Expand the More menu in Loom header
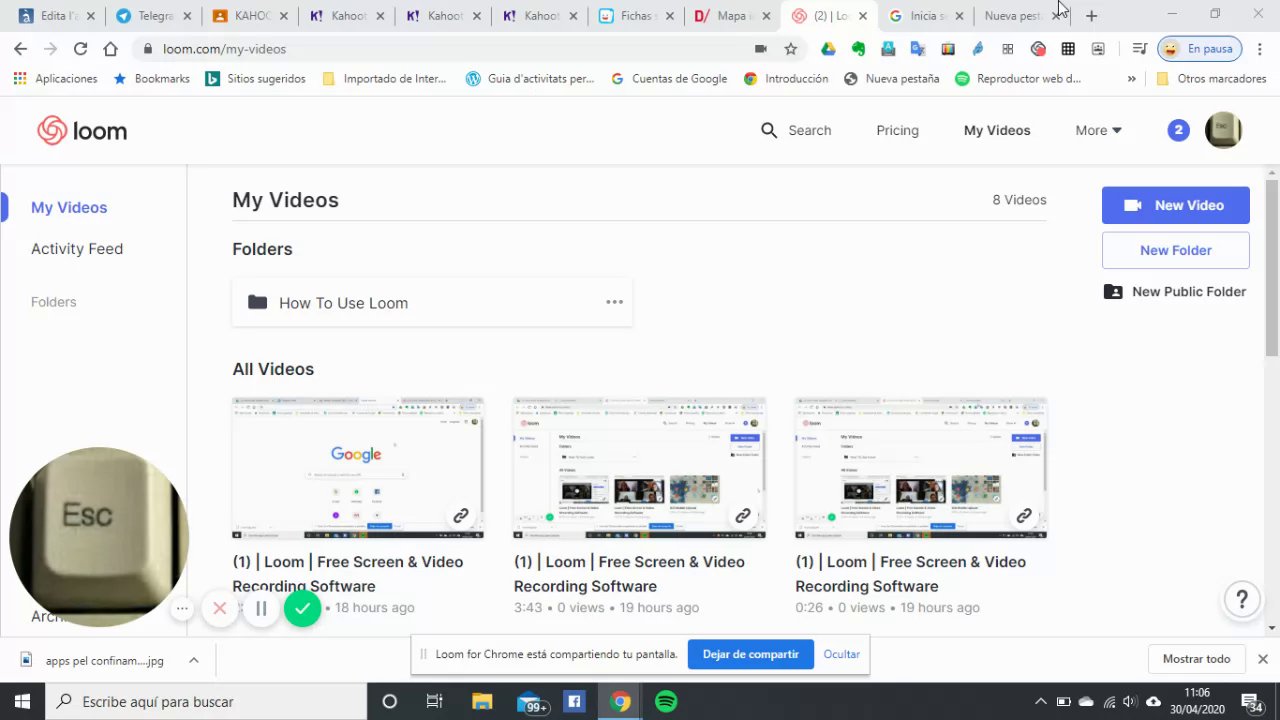This screenshot has width=1280, height=720. tap(1098, 130)
